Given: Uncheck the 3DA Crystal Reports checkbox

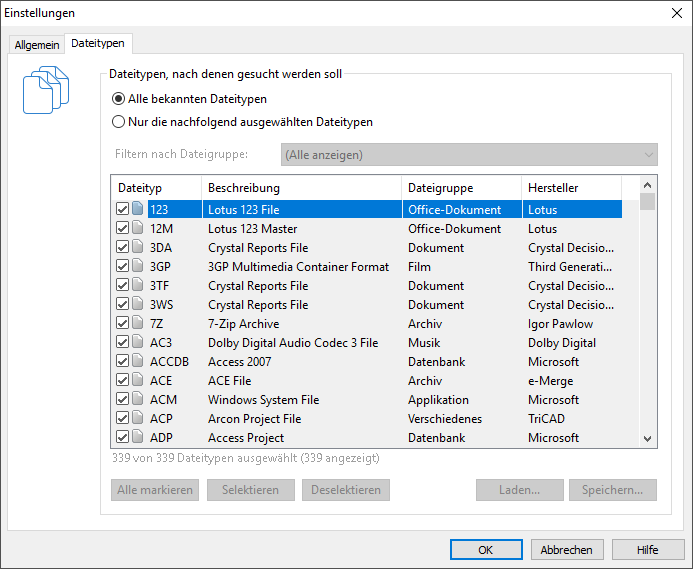Looking at the screenshot, I should click(x=123, y=248).
